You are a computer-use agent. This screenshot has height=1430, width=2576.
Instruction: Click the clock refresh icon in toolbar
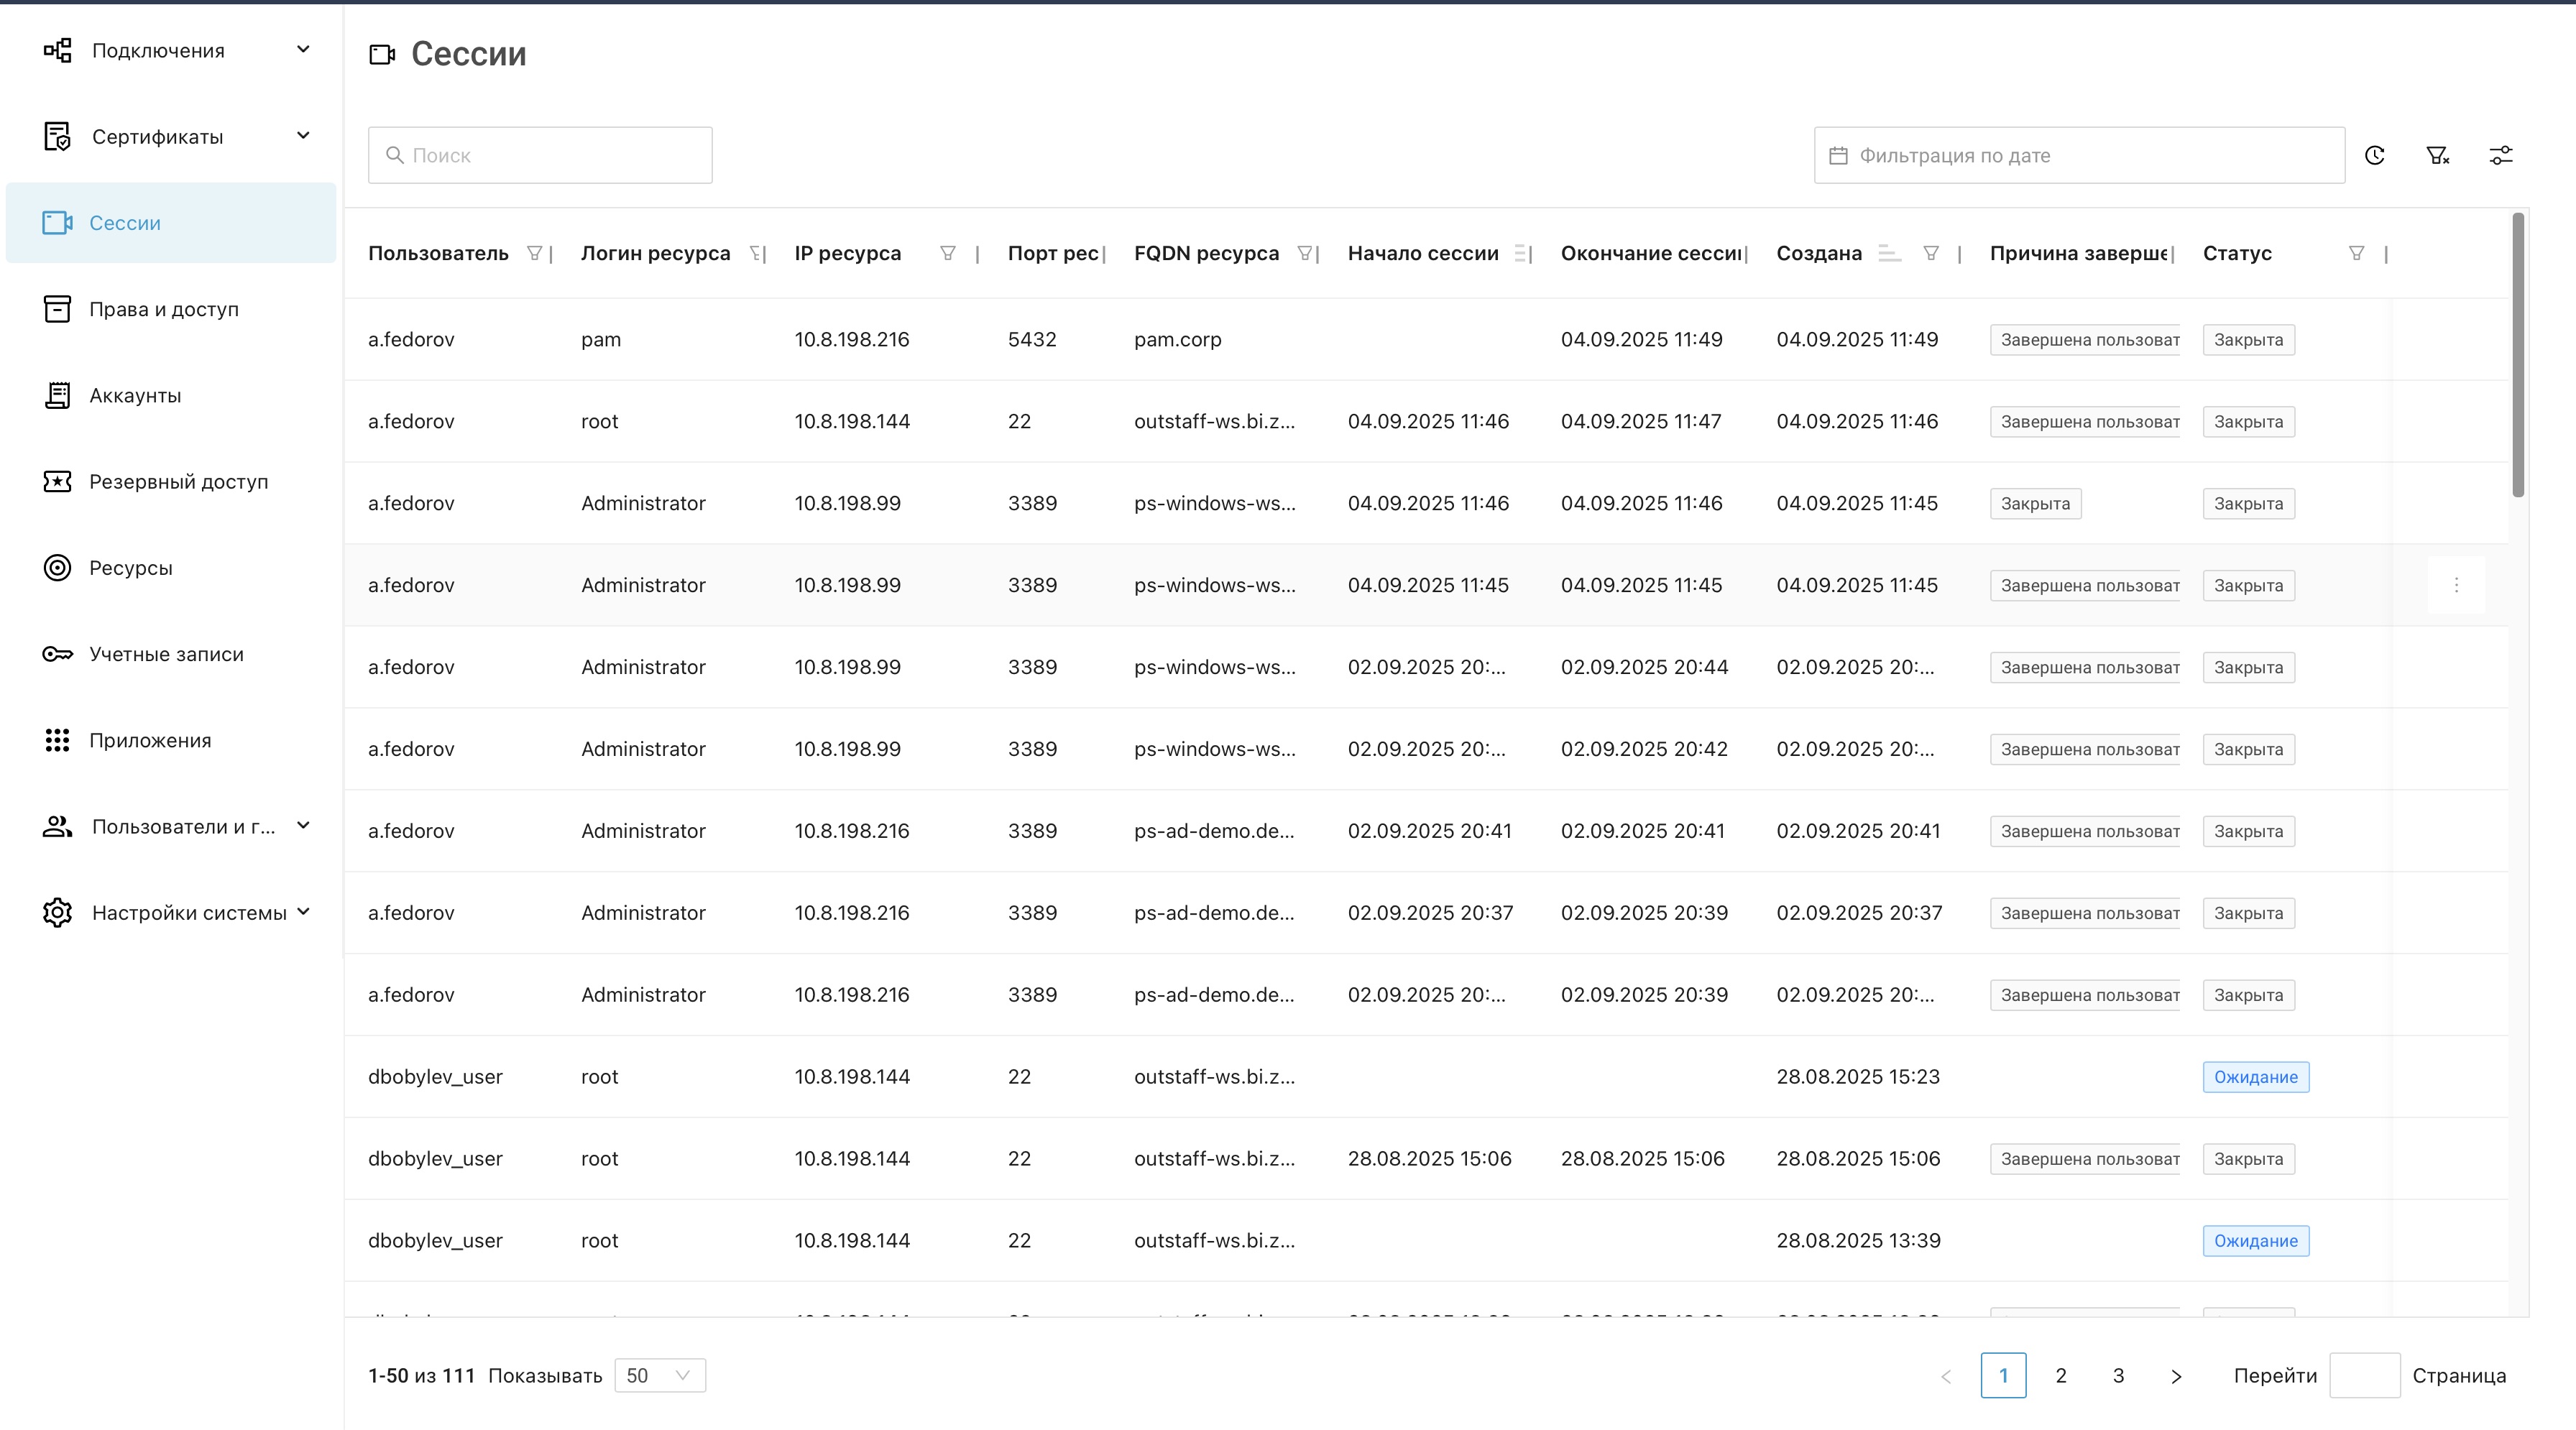tap(2375, 155)
